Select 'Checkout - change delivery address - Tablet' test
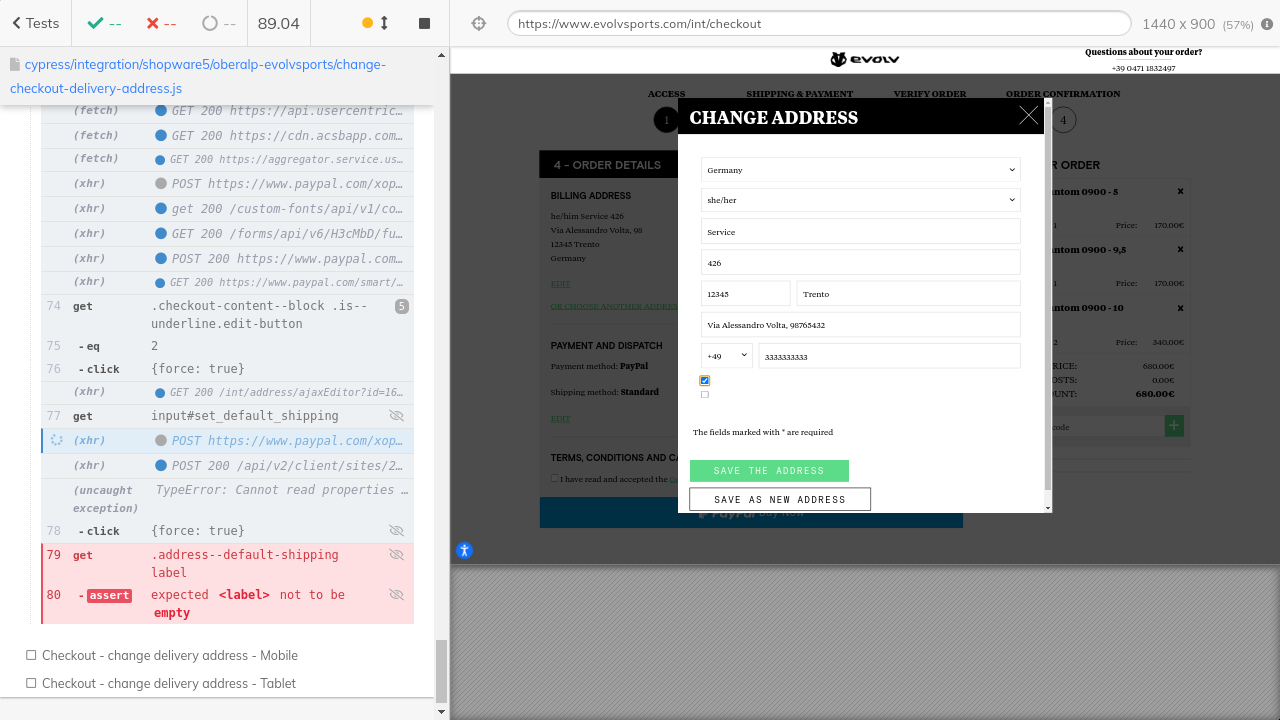 168,684
